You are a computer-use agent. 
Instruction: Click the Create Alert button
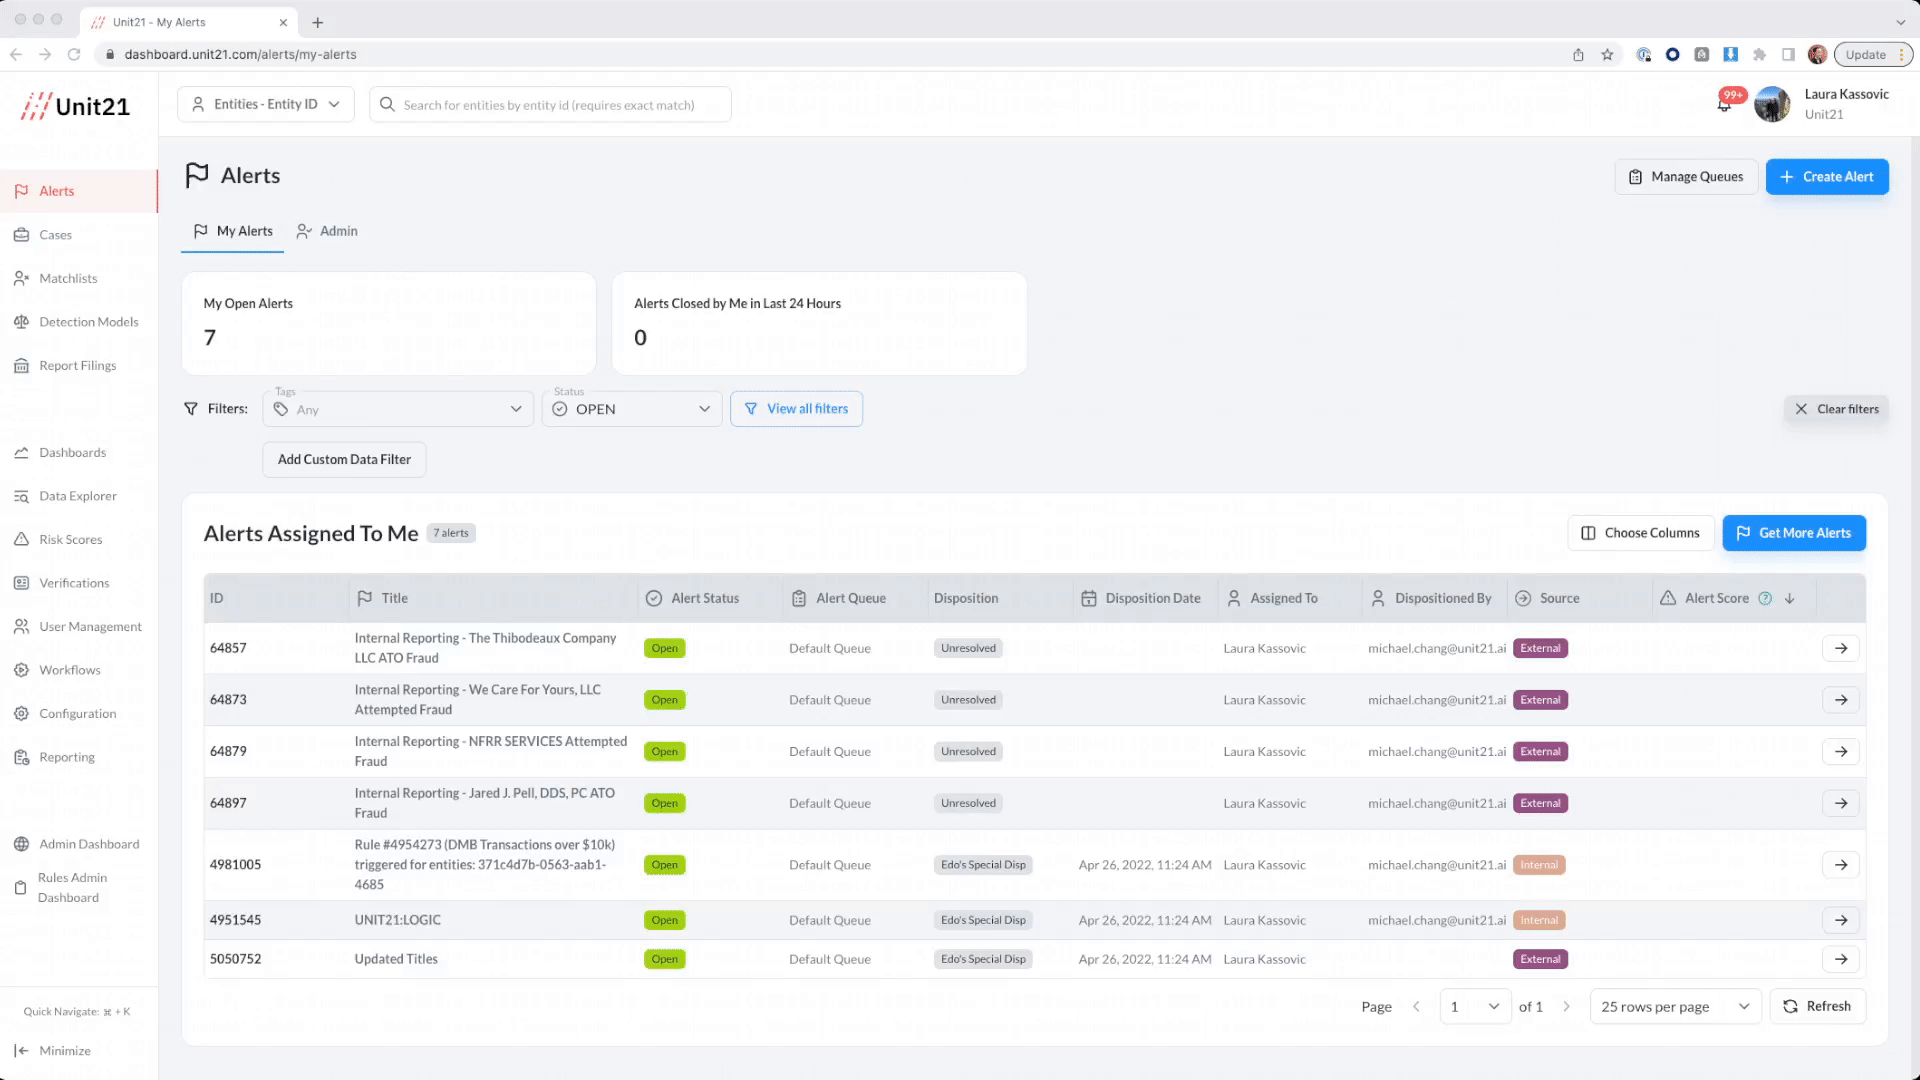tap(1826, 175)
